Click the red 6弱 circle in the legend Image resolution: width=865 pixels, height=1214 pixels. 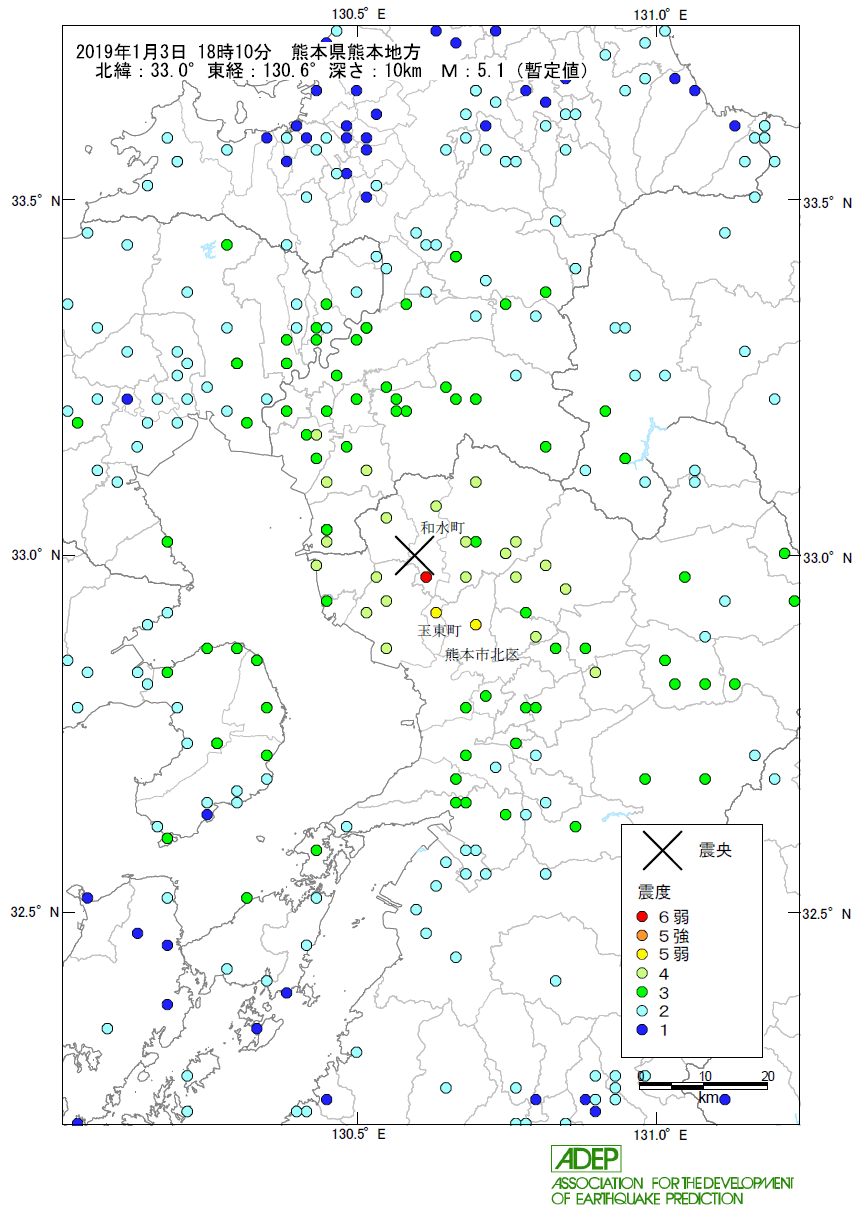pos(642,916)
